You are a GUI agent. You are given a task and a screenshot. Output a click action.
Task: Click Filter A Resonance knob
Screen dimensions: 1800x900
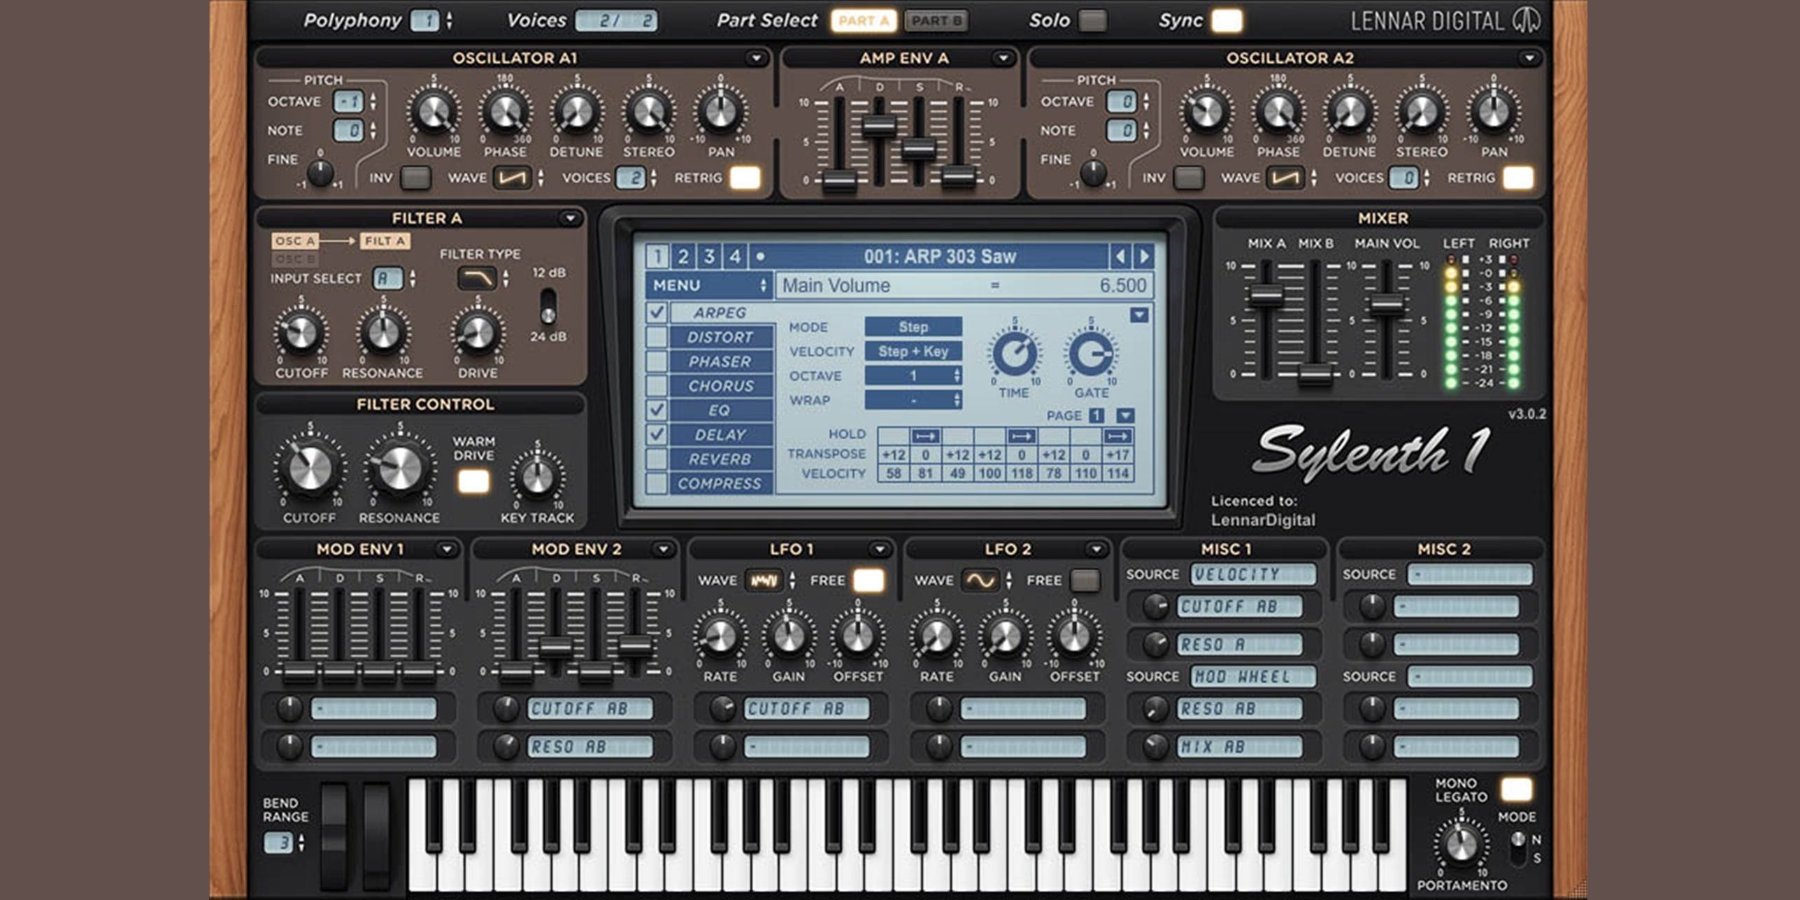point(383,333)
